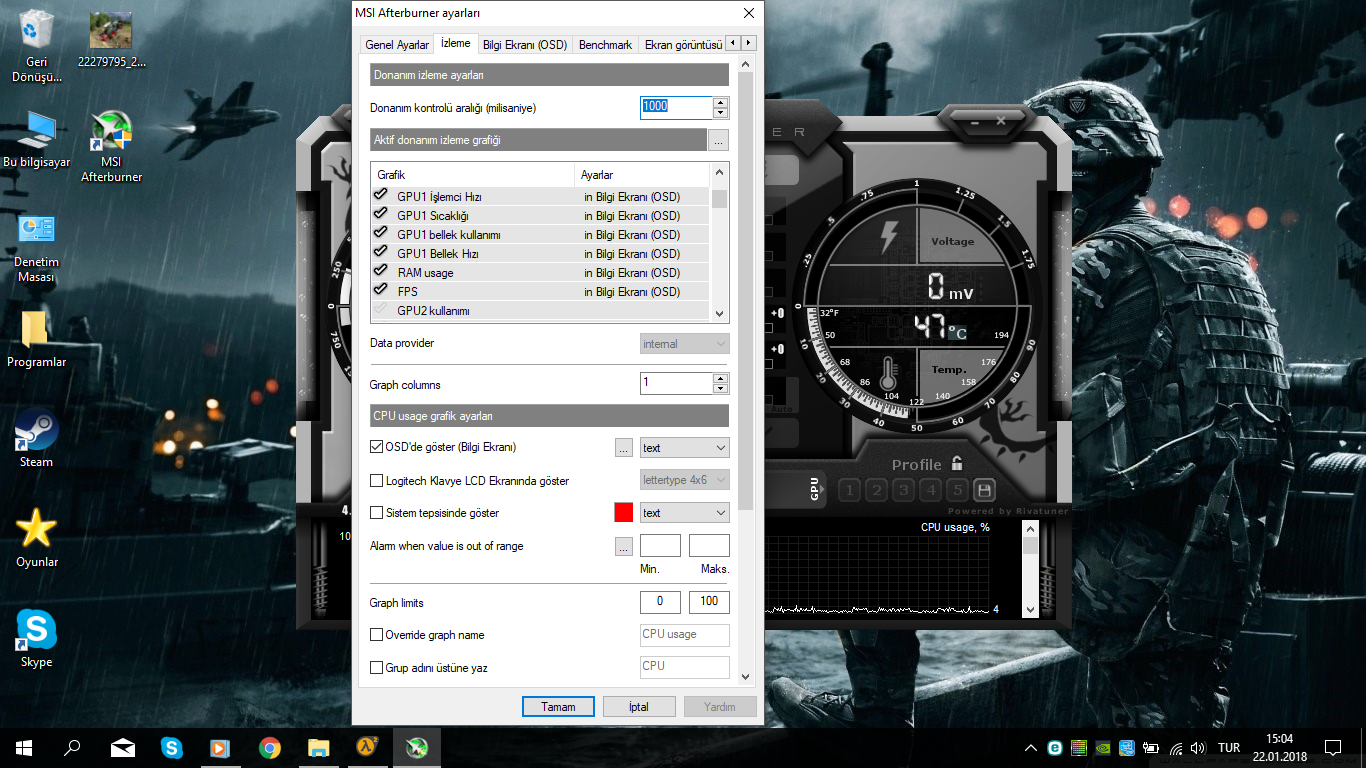
Task: Open the Mail app in taskbar
Action: [x=123, y=747]
